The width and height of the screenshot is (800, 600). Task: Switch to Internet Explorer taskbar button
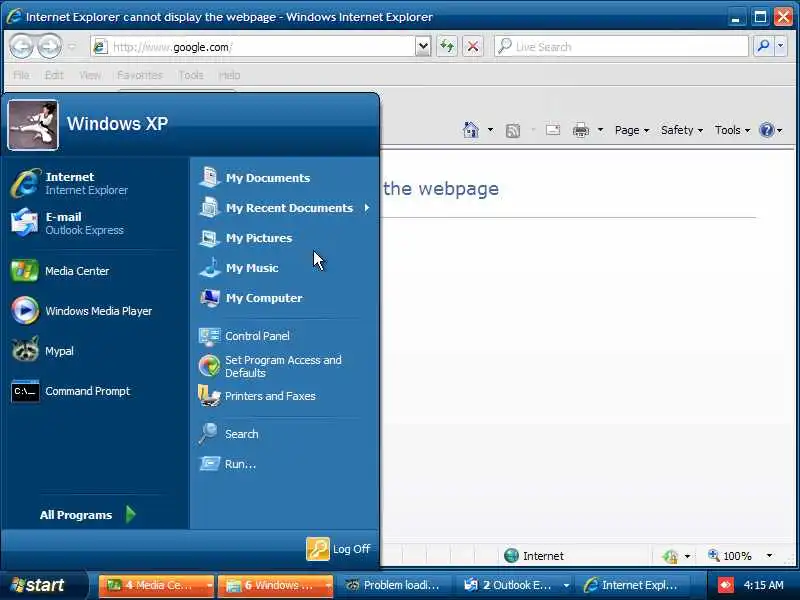633,585
